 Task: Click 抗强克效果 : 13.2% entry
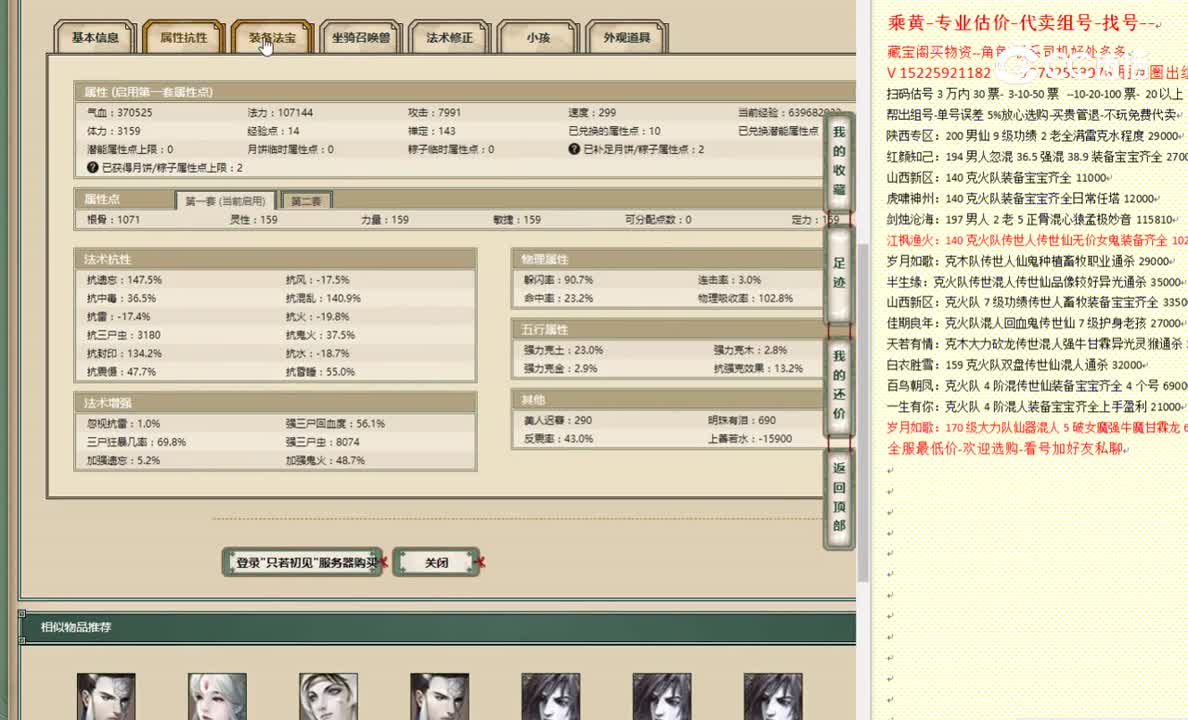click(x=758, y=369)
